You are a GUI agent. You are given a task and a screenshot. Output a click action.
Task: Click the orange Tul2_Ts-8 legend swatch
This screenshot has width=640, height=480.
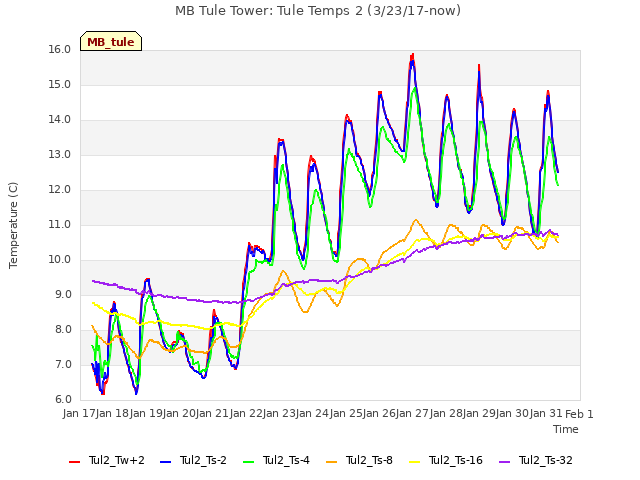[x=331, y=462]
